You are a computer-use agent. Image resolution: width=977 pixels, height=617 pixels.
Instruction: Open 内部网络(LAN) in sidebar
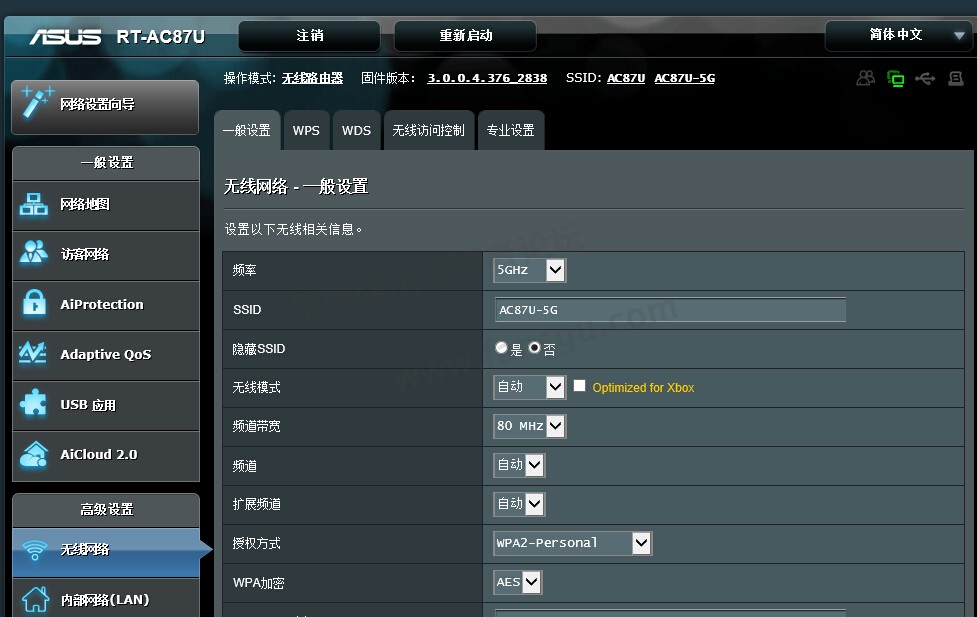tap(106, 598)
